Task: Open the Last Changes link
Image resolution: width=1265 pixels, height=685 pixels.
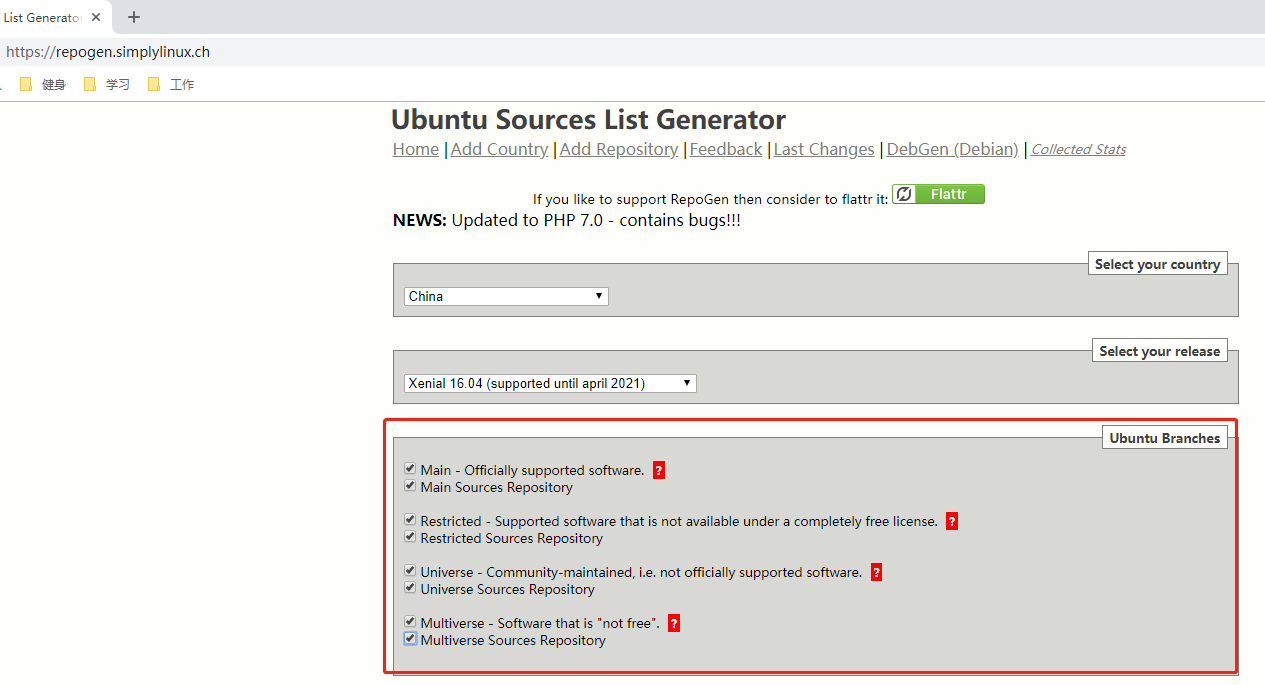Action: pos(824,149)
